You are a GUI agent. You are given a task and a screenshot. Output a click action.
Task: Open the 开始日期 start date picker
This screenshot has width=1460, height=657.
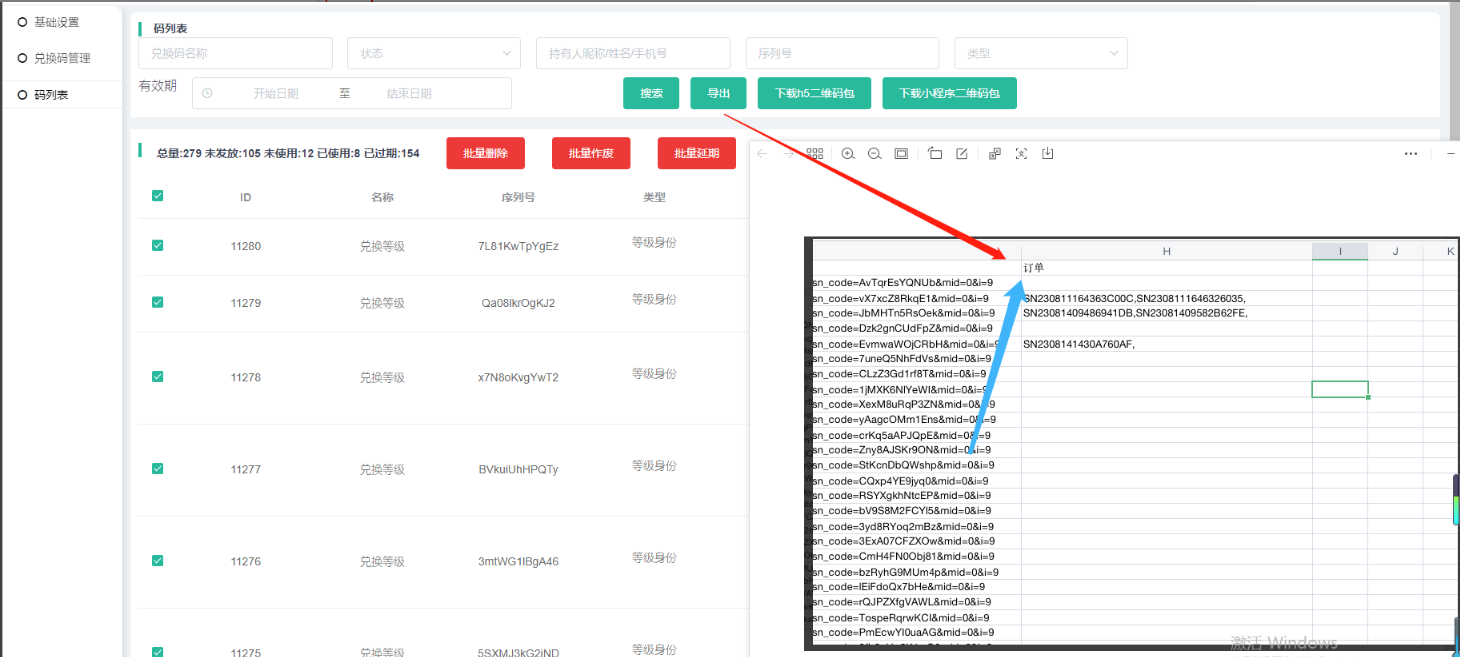click(x=275, y=93)
